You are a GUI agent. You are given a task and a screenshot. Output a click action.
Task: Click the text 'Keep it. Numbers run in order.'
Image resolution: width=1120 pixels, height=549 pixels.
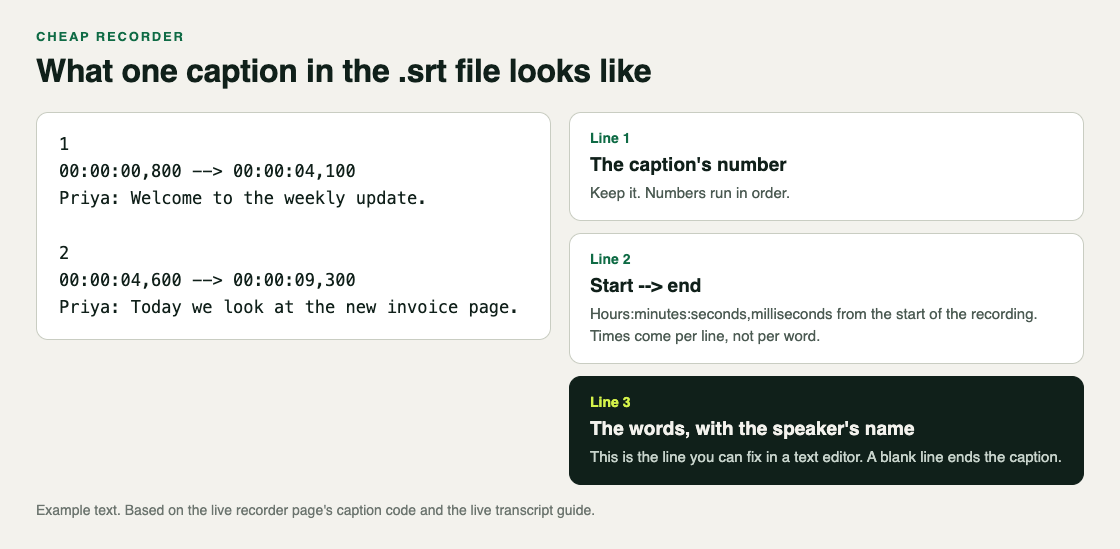click(x=690, y=193)
